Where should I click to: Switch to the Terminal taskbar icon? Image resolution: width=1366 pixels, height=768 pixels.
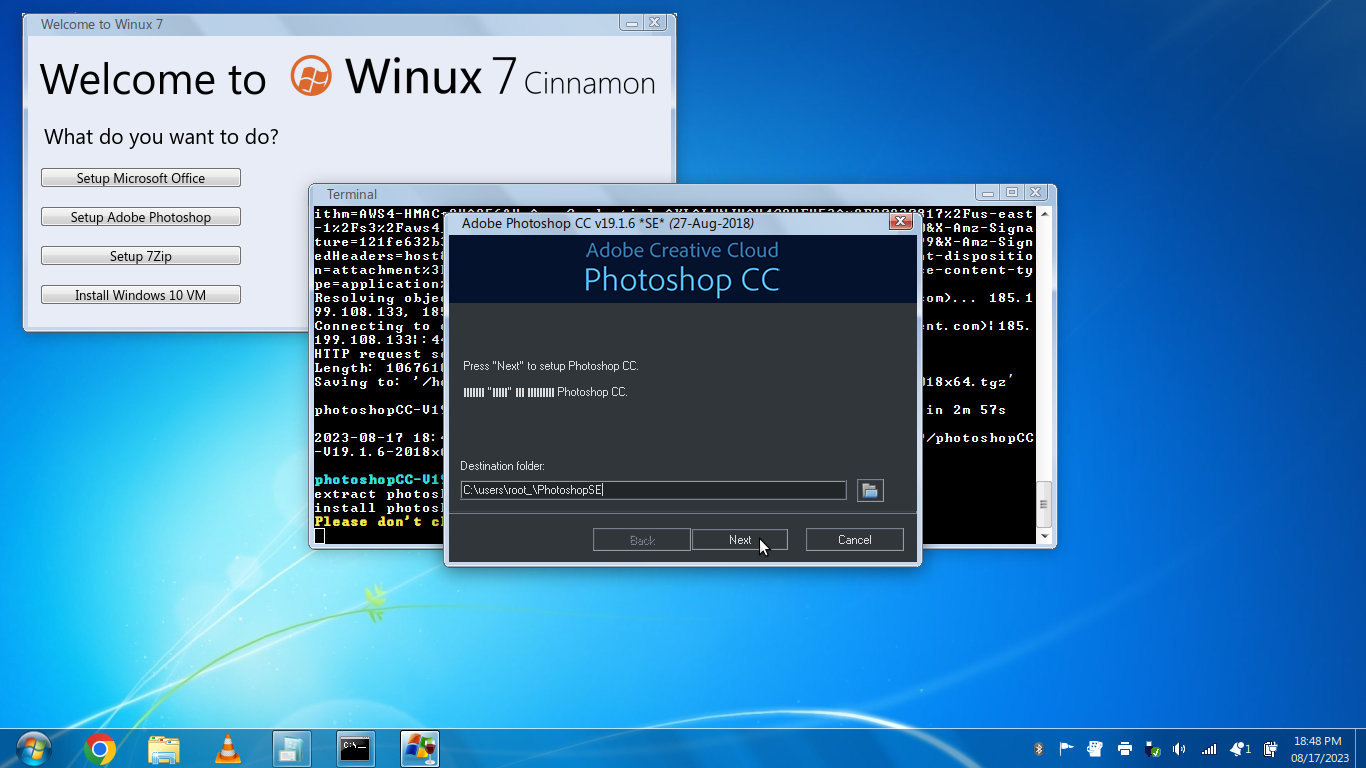tap(356, 748)
